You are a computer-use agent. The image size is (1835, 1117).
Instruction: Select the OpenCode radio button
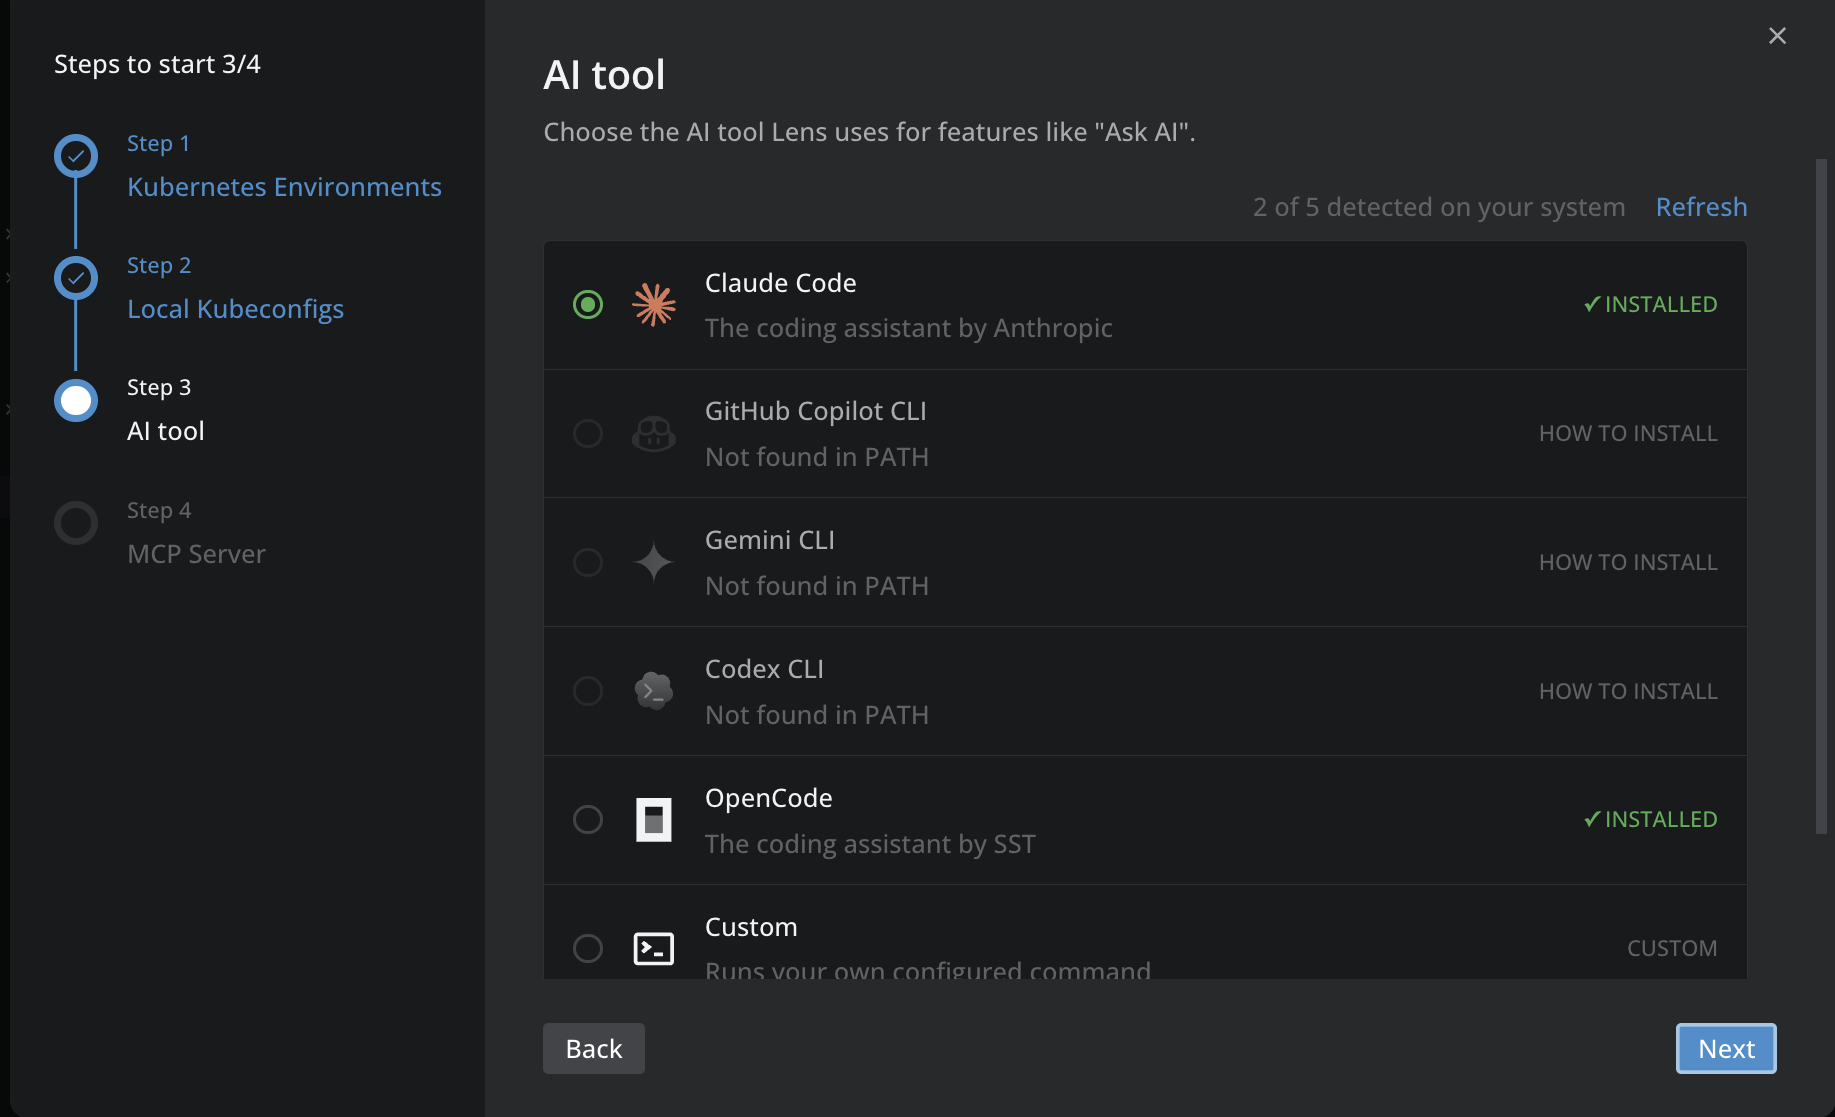(588, 820)
